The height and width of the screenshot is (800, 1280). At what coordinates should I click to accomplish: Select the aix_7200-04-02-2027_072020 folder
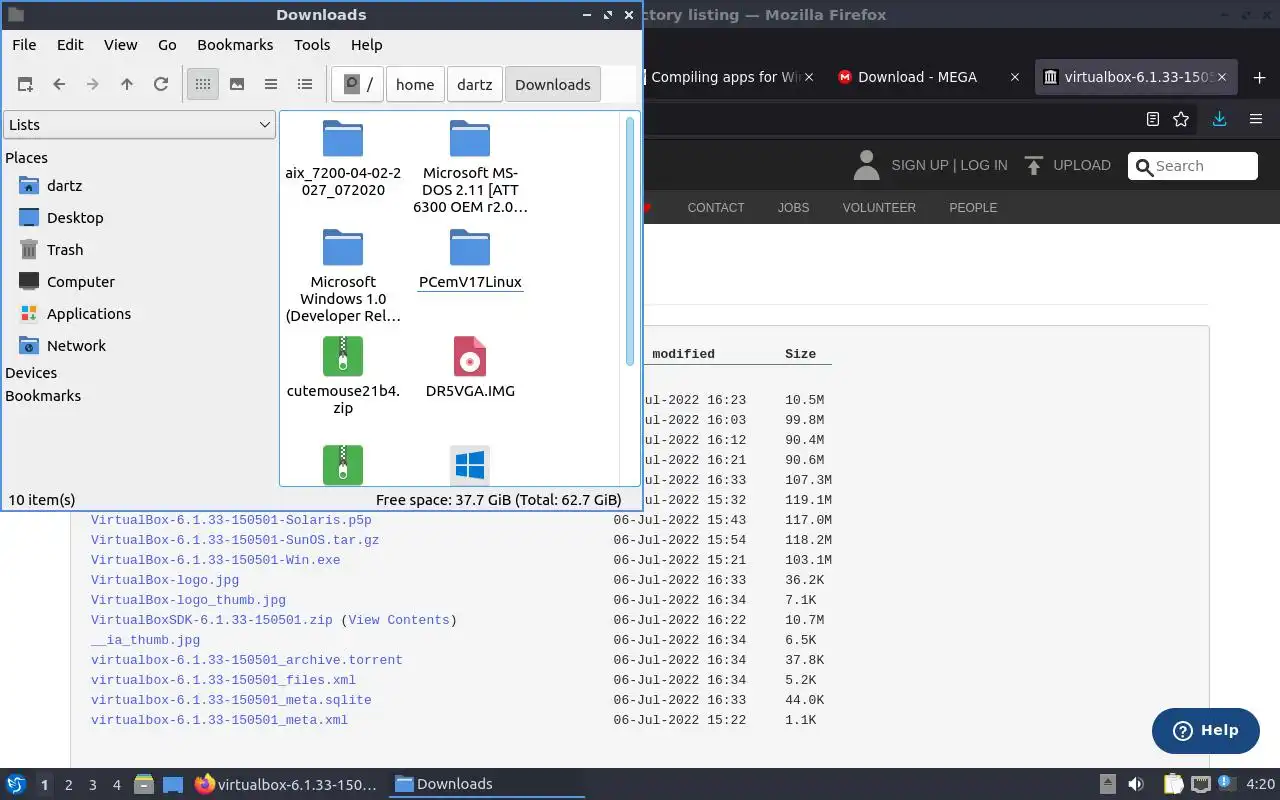pyautogui.click(x=343, y=158)
